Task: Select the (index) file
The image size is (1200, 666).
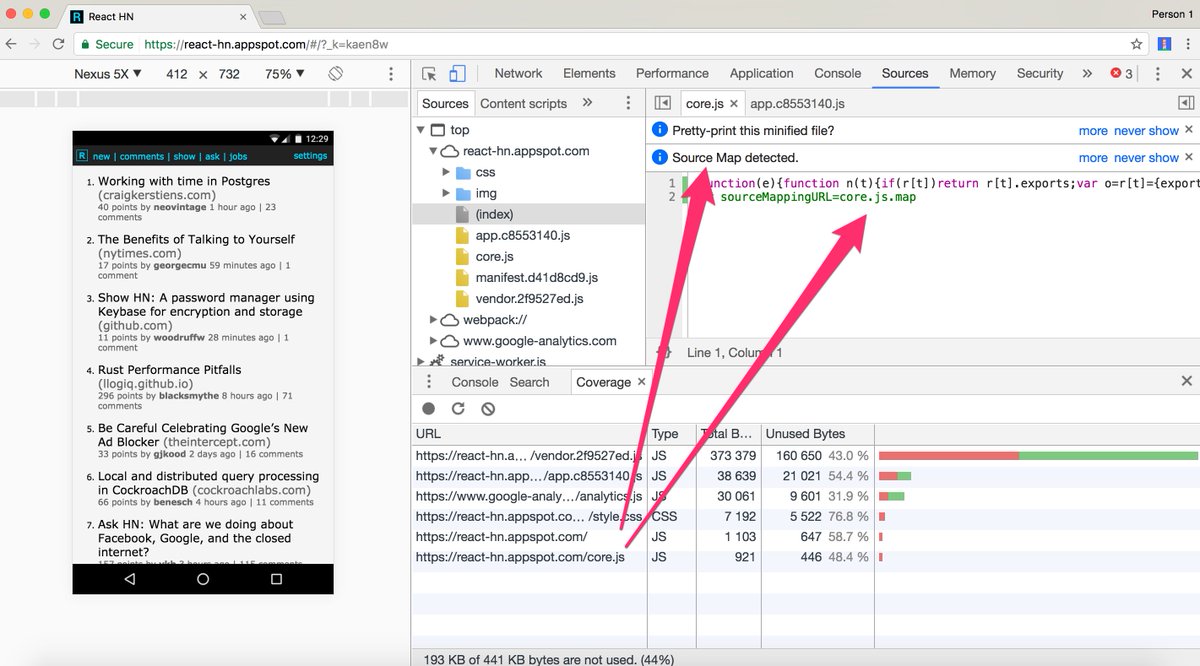Action: pyautogui.click(x=494, y=214)
